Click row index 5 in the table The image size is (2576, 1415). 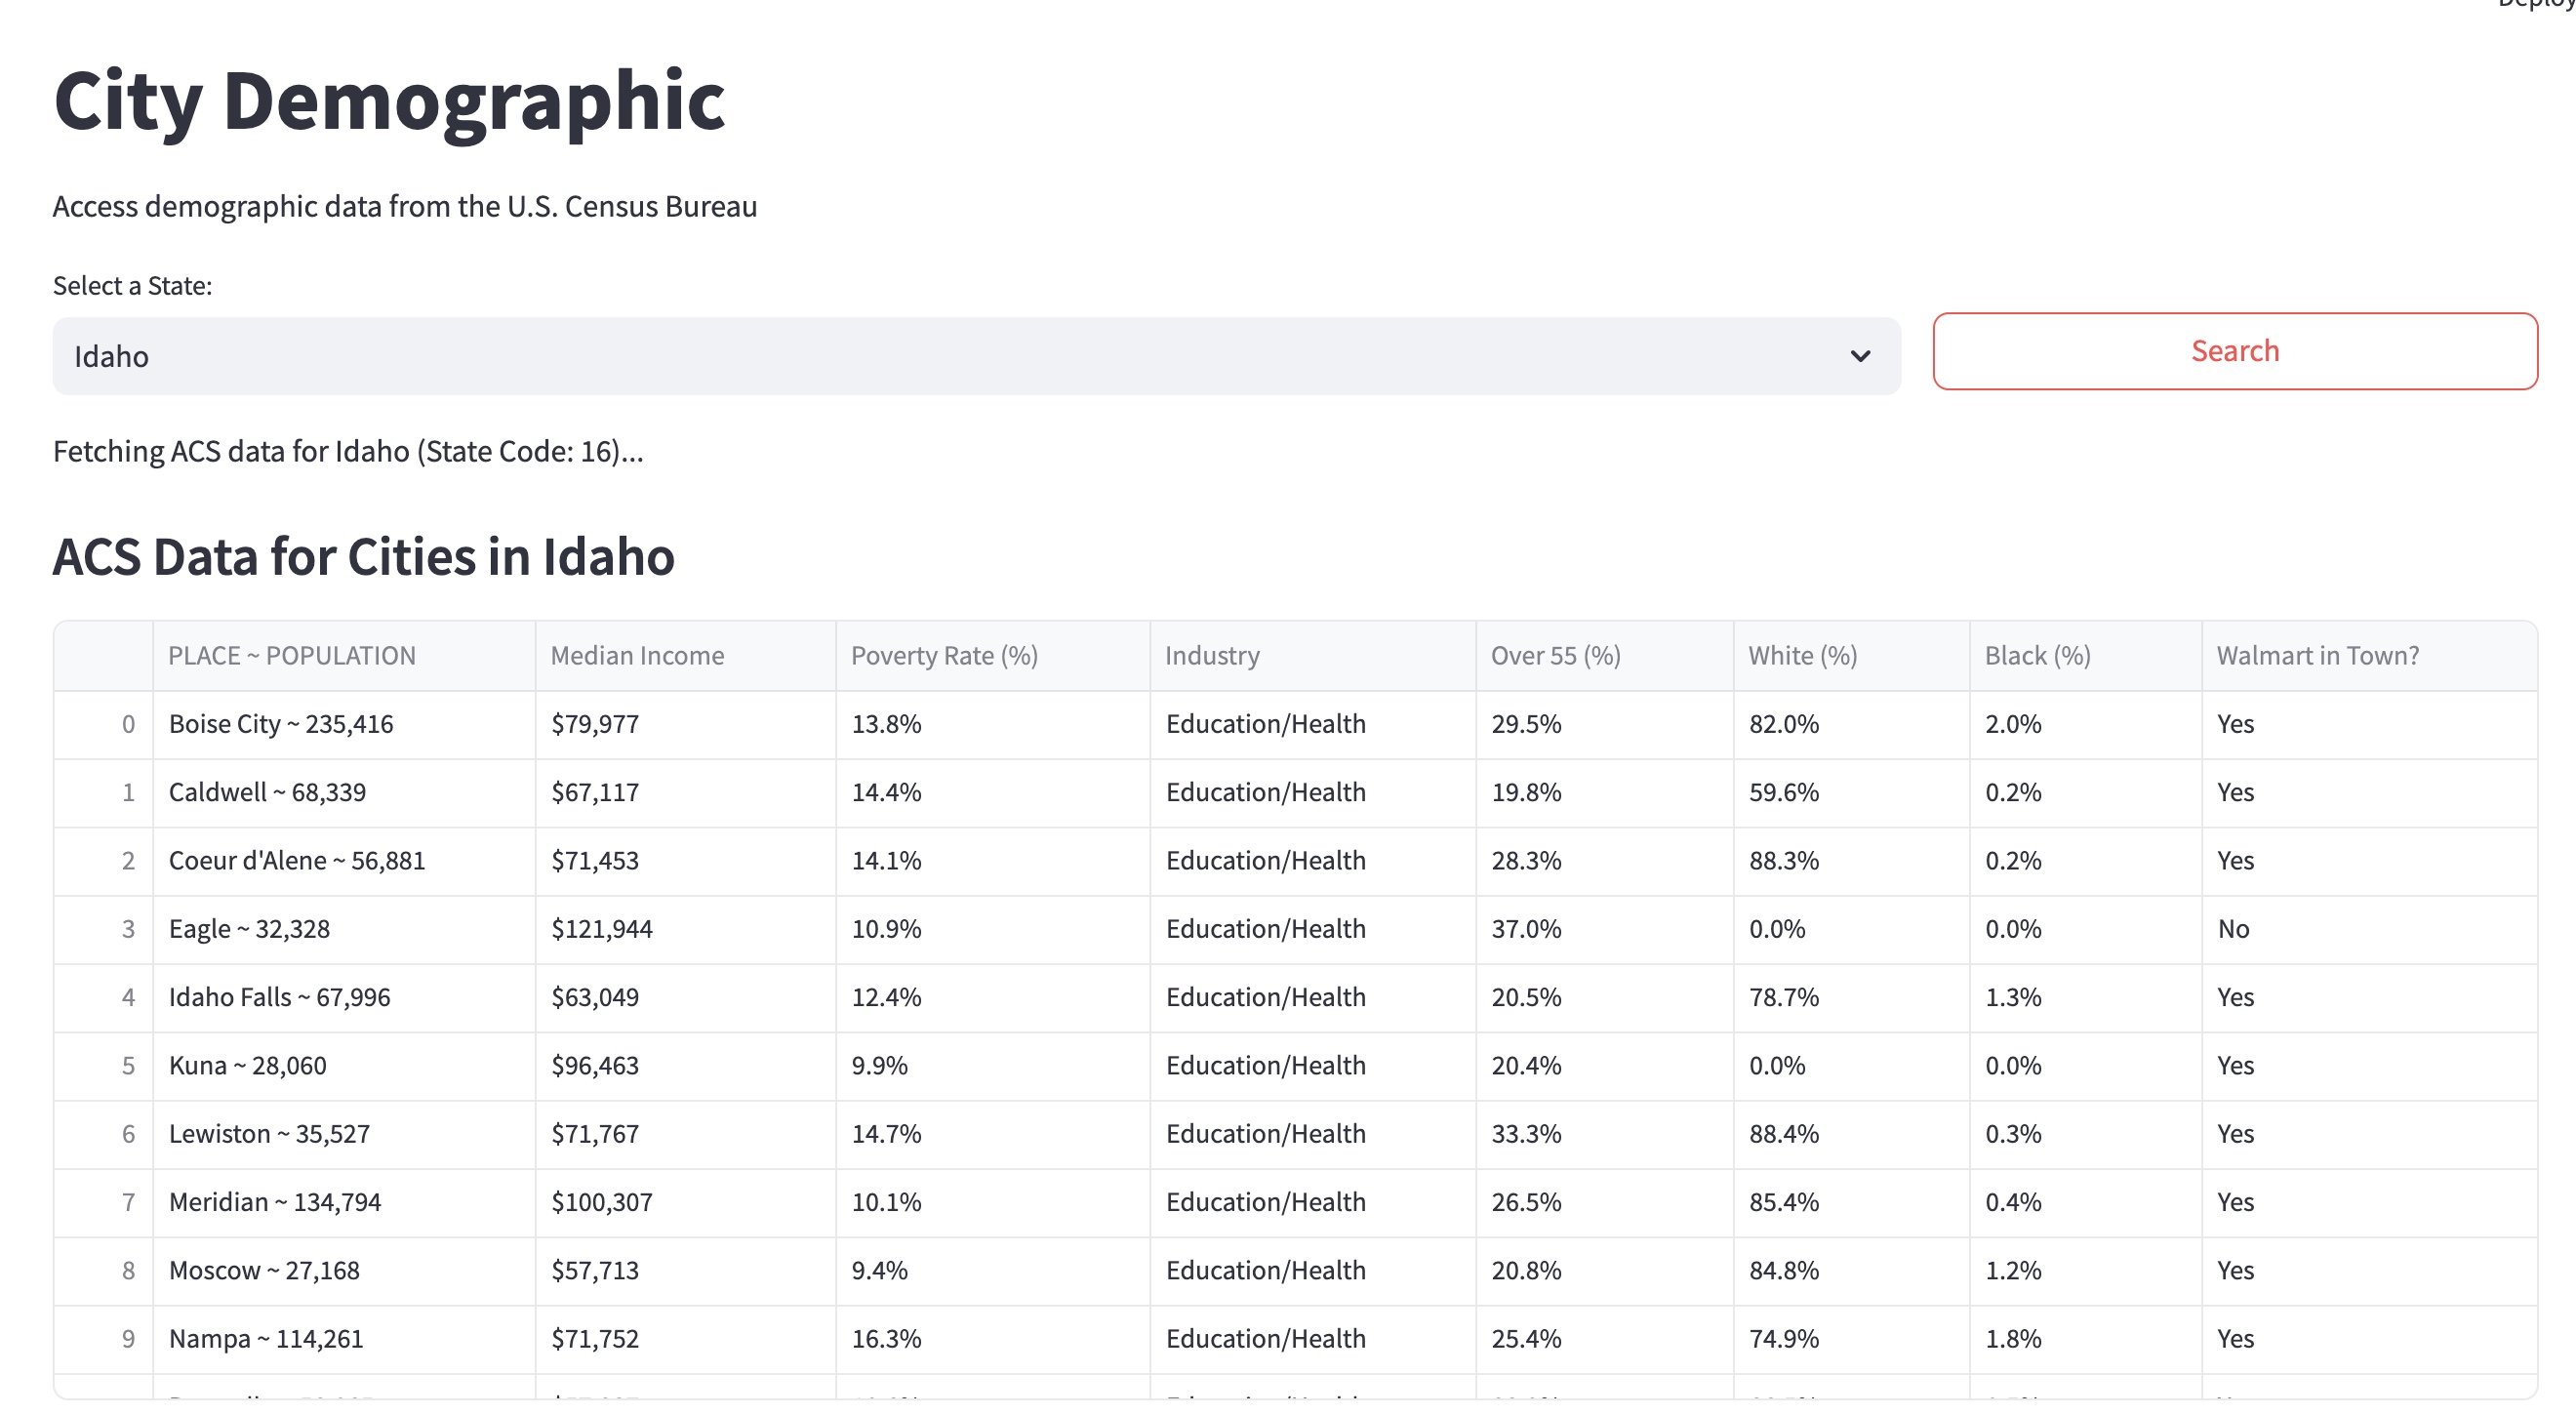pyautogui.click(x=104, y=1066)
